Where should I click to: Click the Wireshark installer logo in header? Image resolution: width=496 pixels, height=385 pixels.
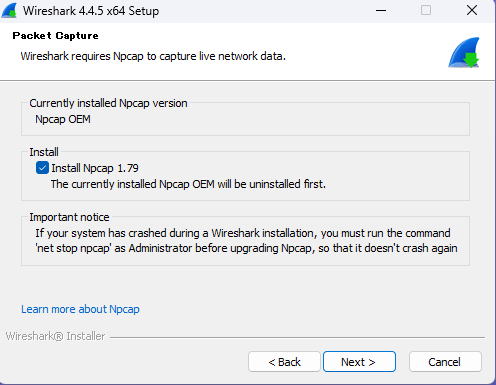pos(464,53)
